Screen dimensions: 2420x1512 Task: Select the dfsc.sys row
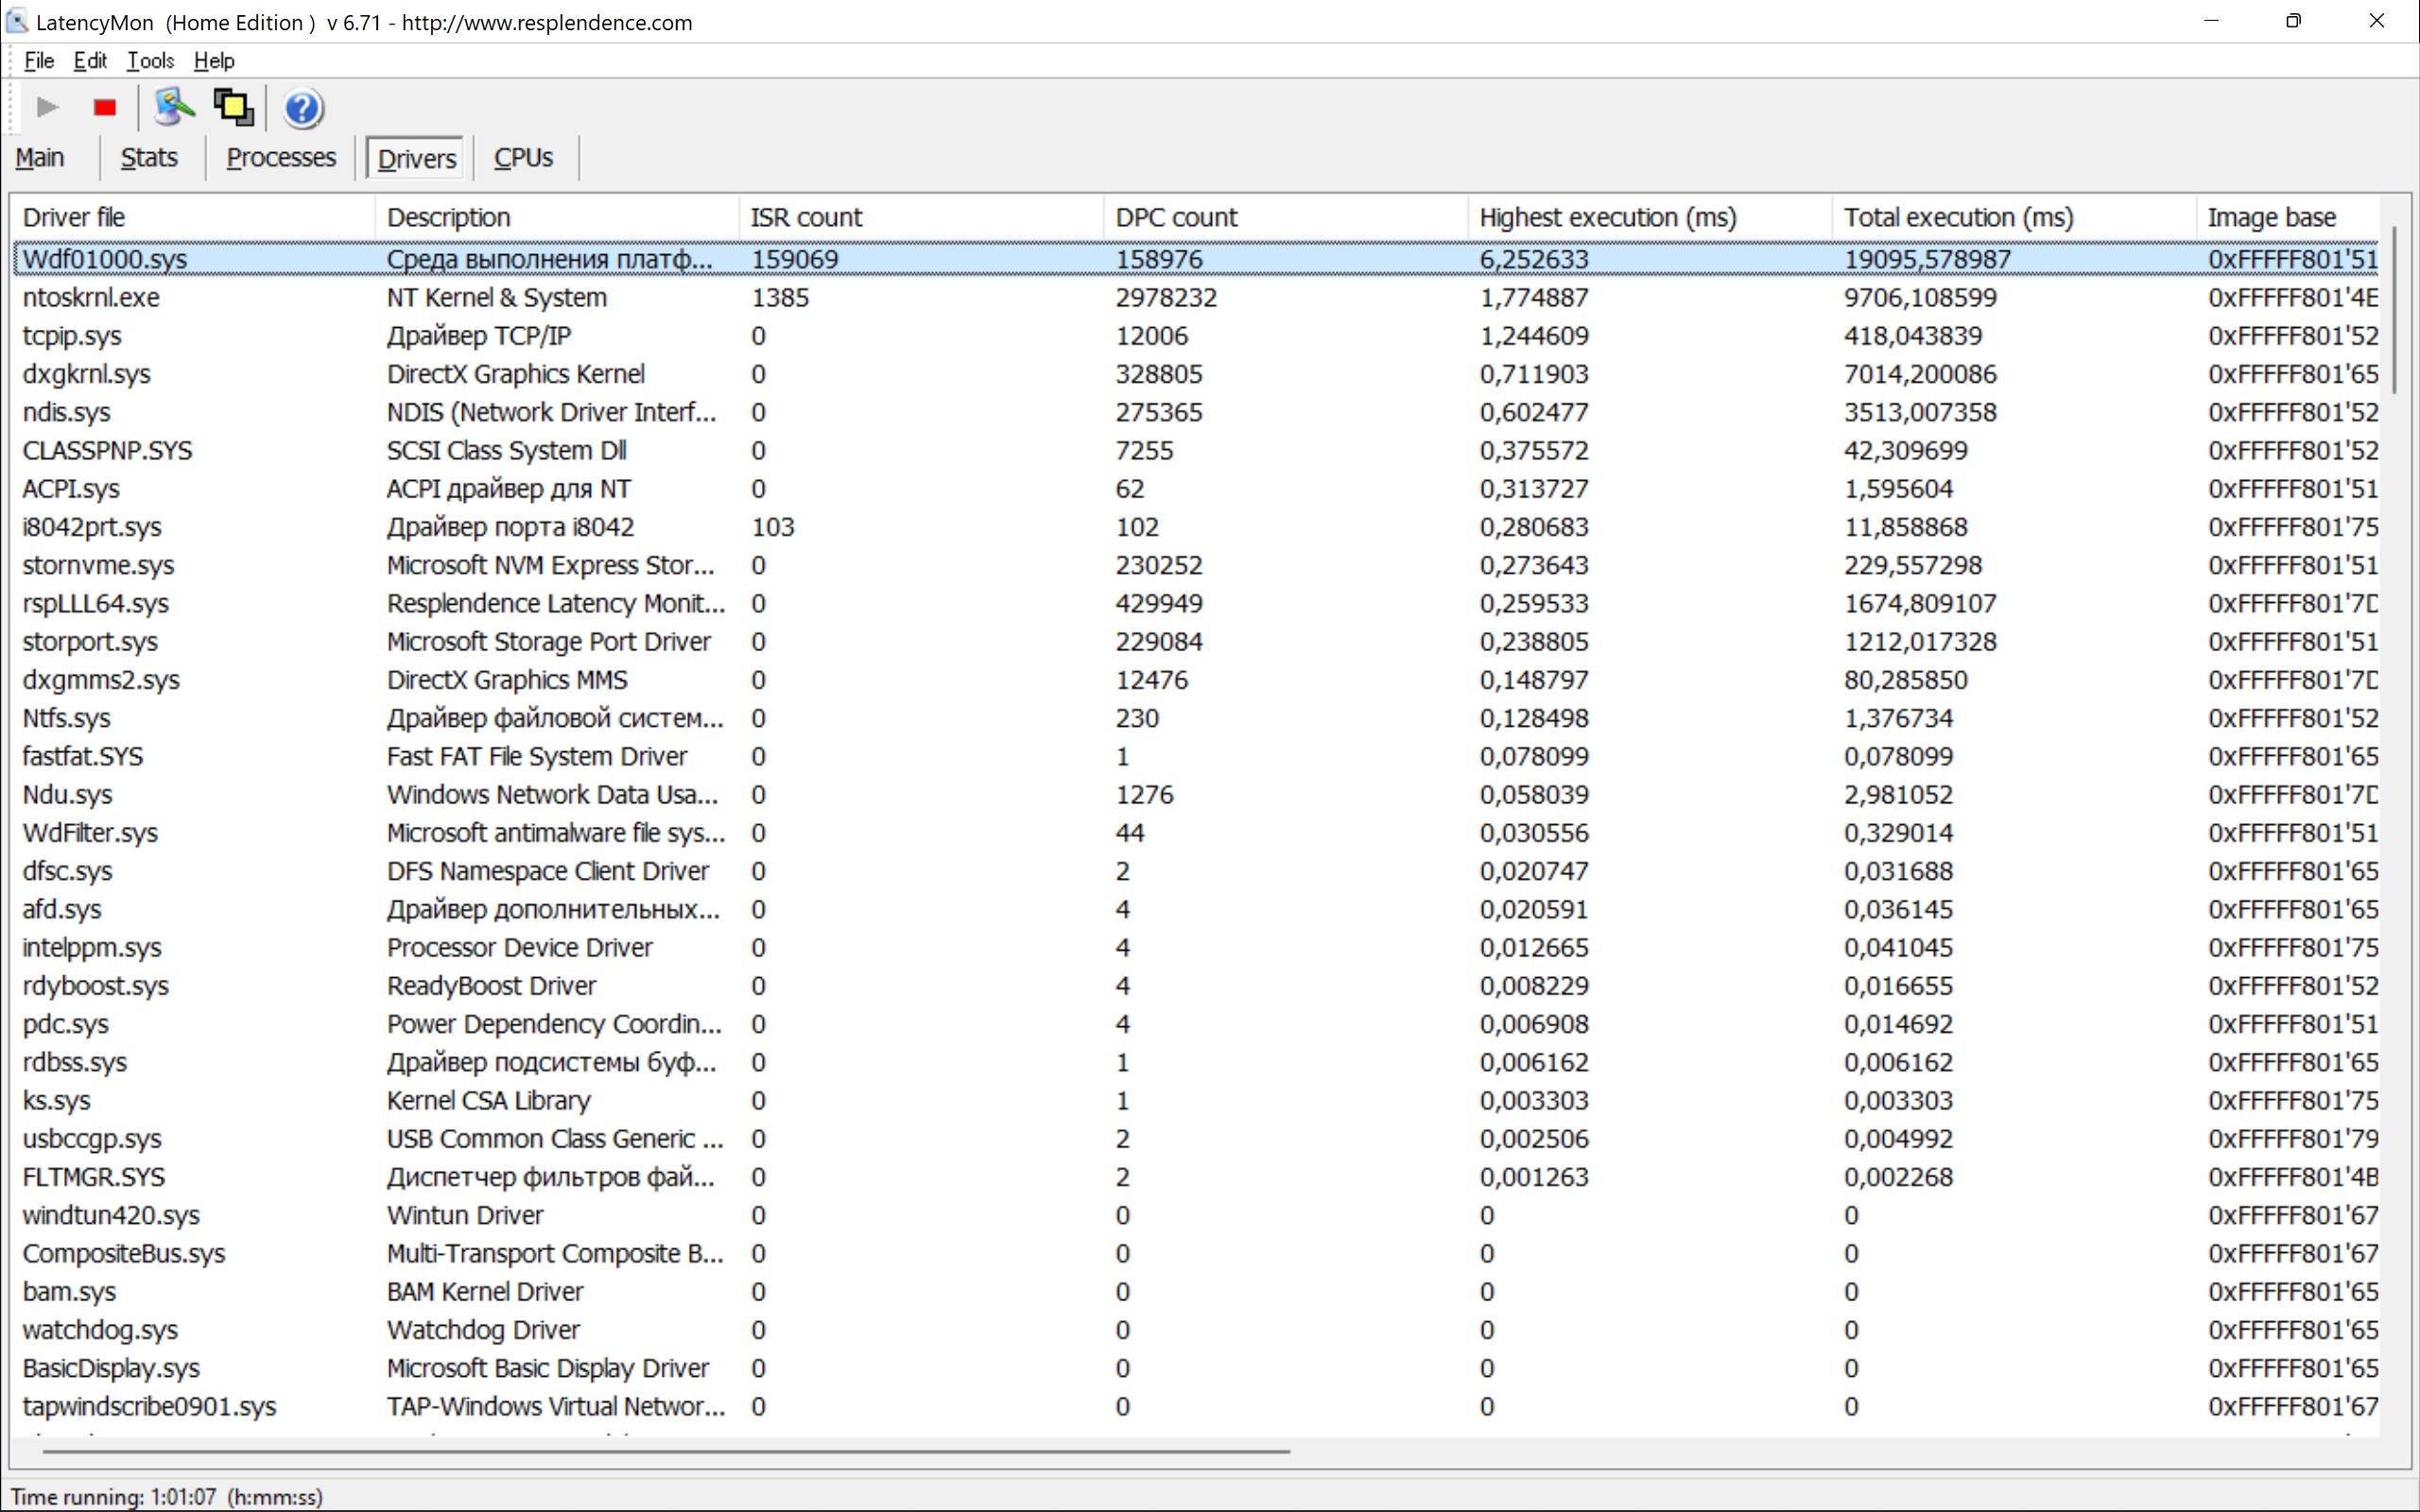(x=1196, y=871)
